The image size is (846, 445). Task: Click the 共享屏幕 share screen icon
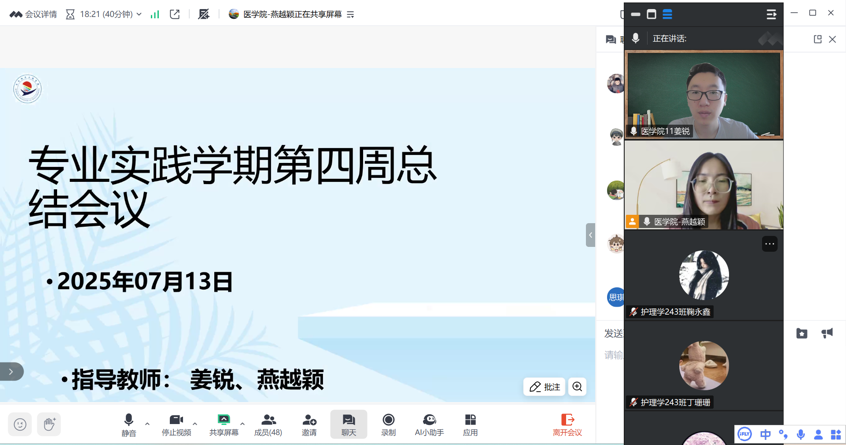pos(223,424)
